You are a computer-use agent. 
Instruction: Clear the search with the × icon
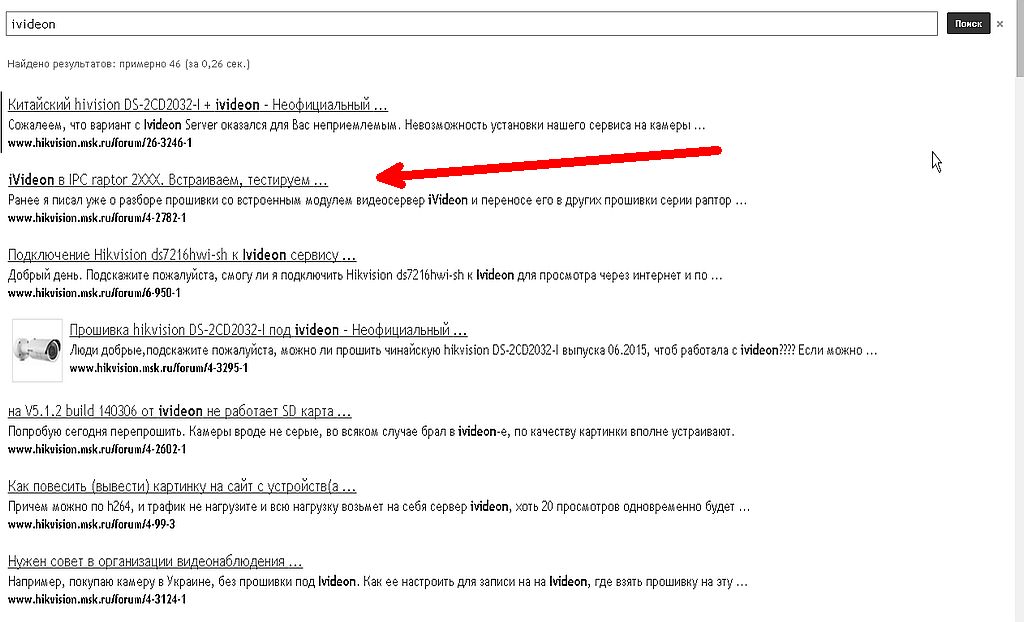click(x=999, y=24)
